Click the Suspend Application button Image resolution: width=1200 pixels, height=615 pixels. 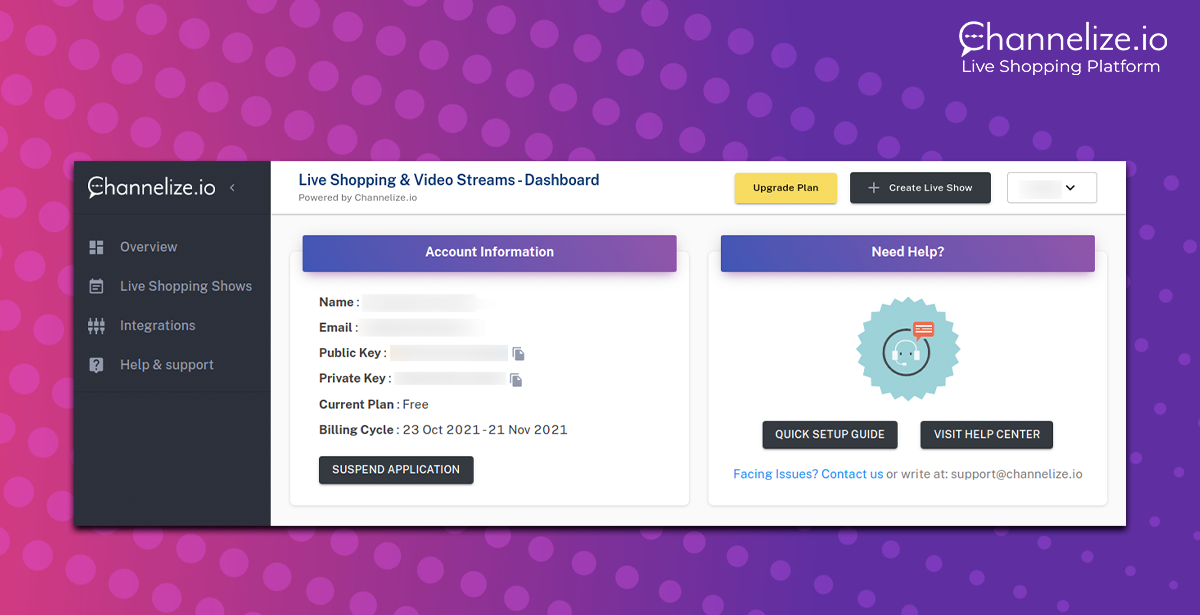[x=396, y=470]
